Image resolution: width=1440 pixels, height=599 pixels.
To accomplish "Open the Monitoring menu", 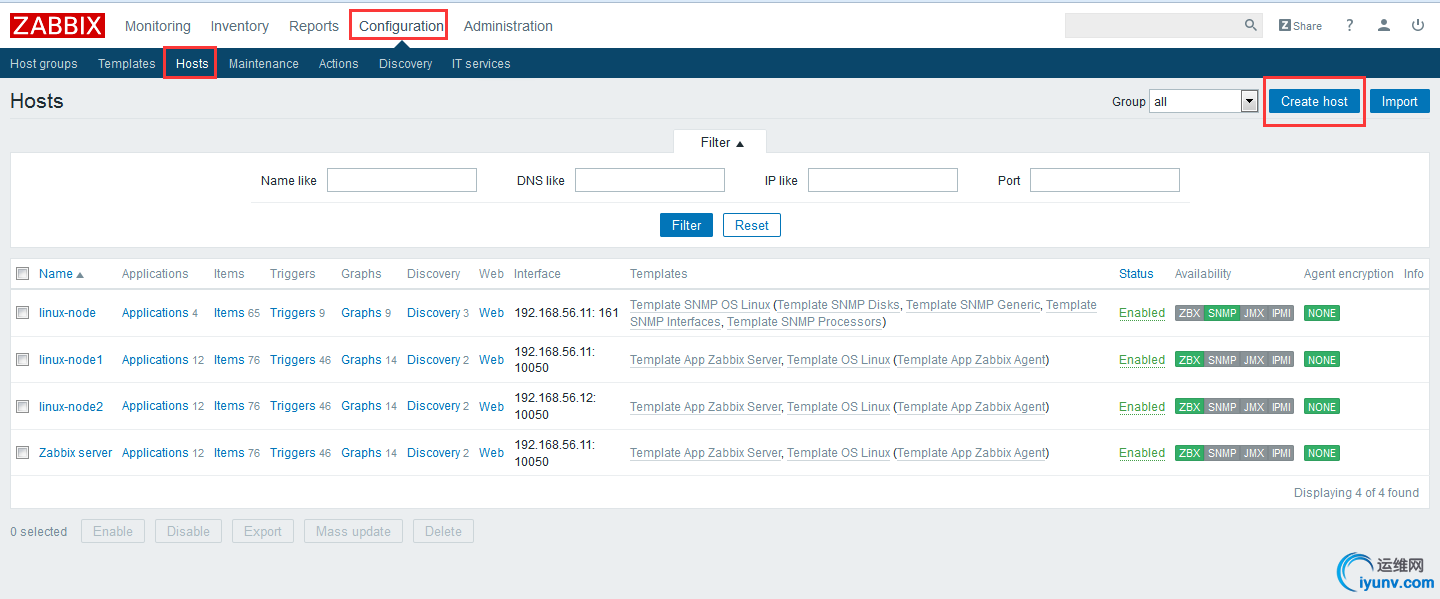I will 158,26.
